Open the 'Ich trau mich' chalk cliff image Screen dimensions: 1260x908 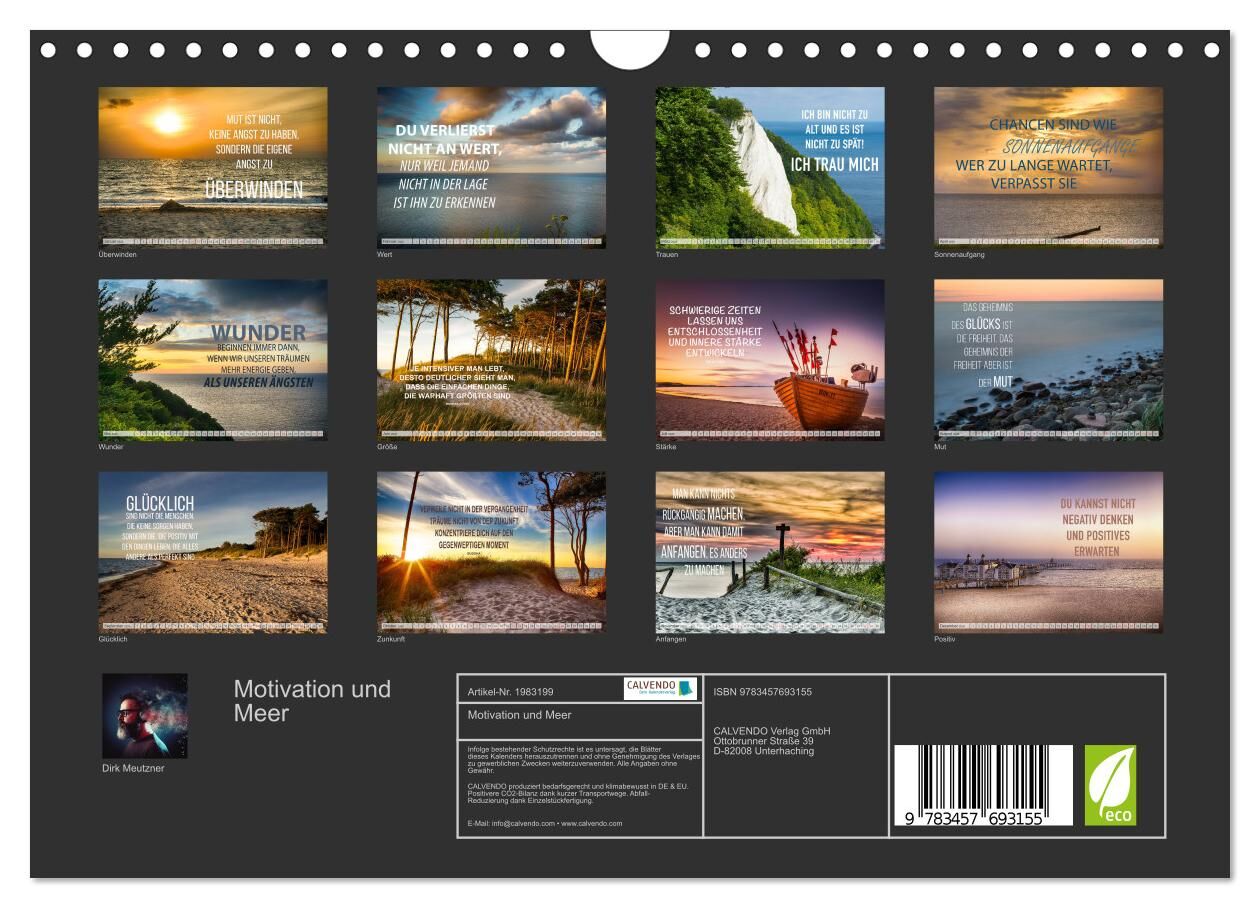click(770, 167)
